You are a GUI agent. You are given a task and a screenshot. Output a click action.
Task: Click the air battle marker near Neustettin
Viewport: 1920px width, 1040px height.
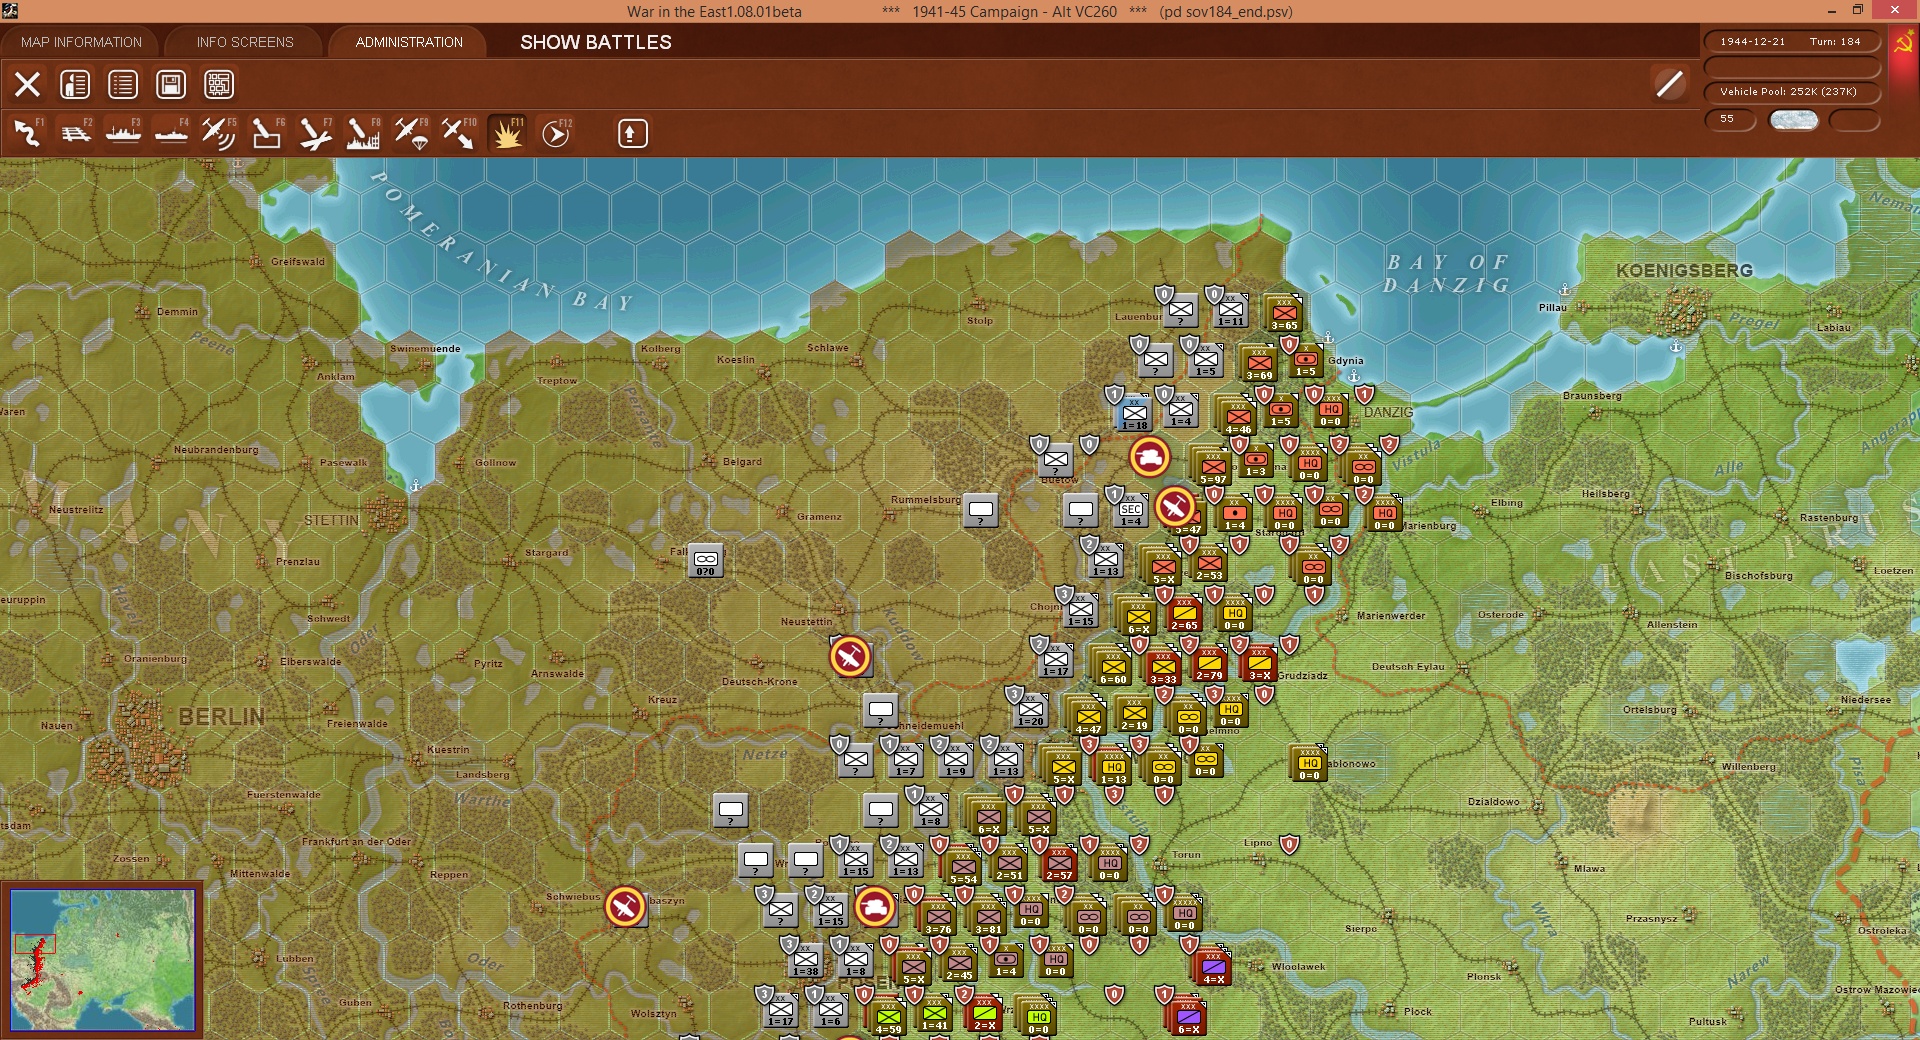tap(850, 657)
